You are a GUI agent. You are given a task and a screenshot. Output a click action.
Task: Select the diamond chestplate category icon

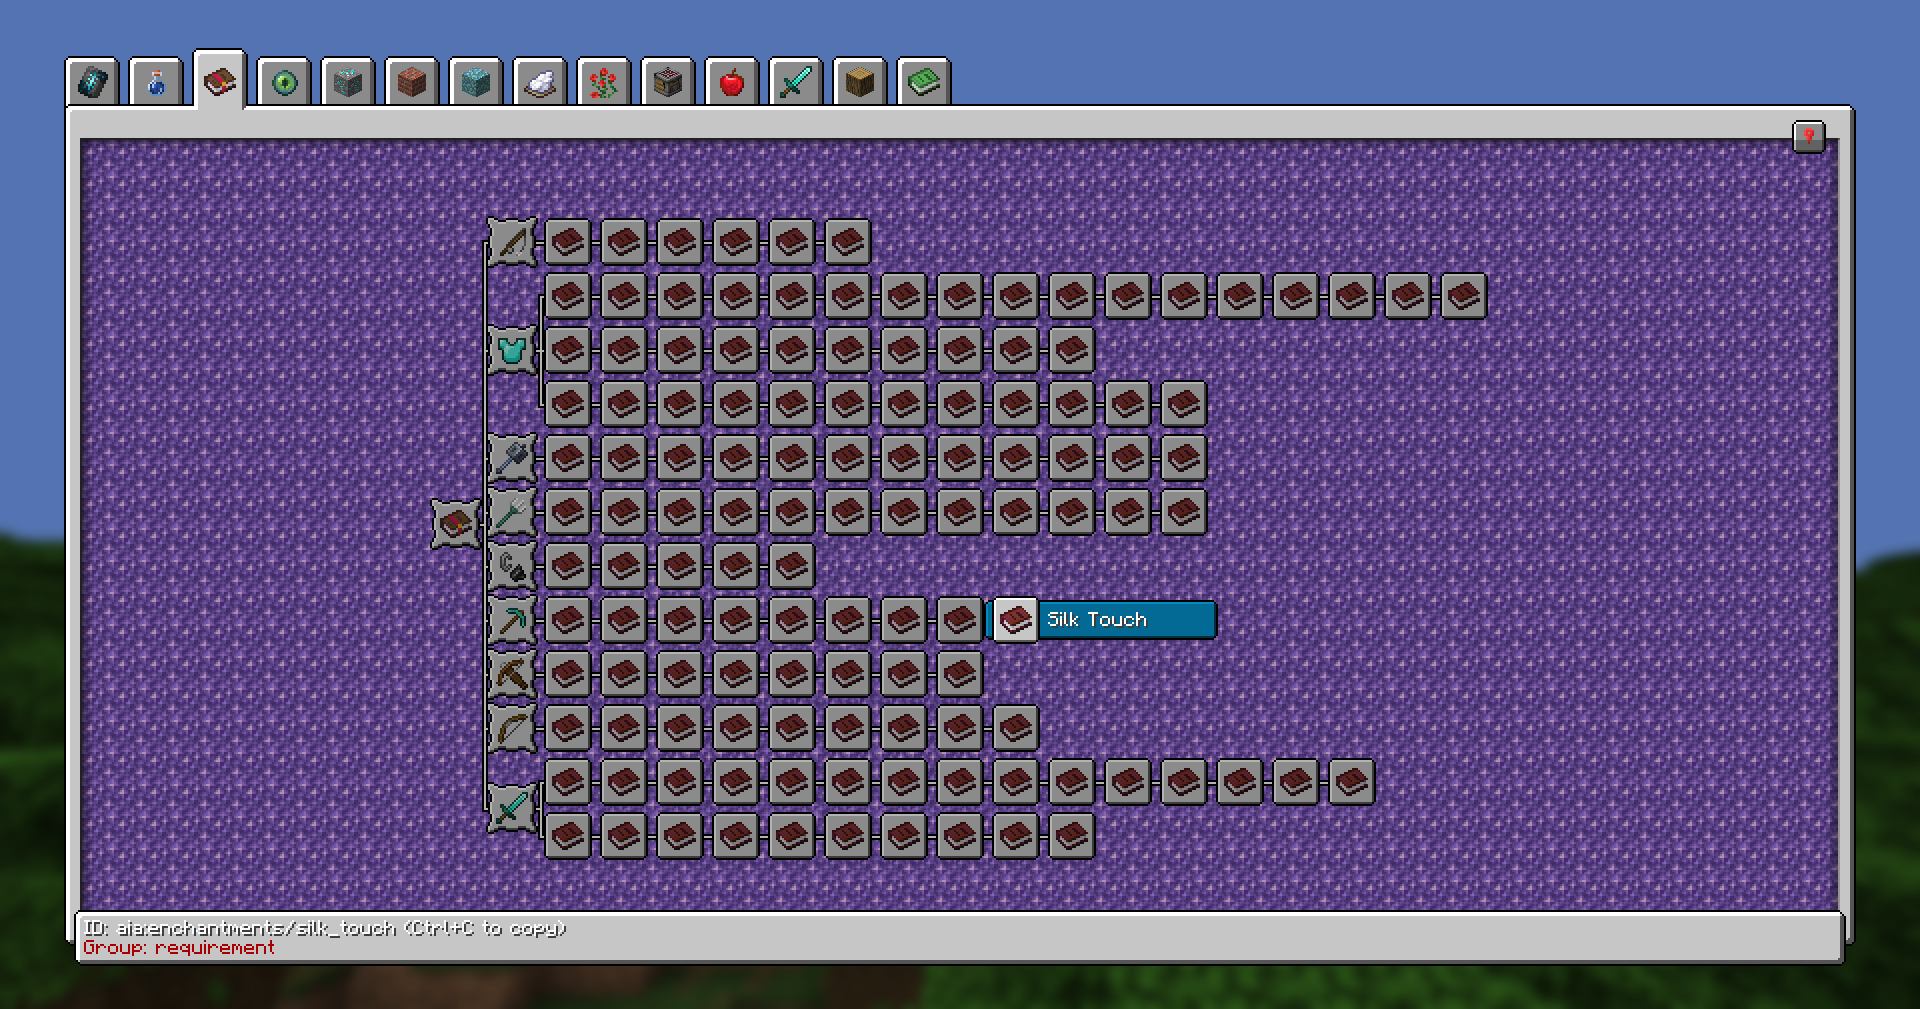click(512, 350)
